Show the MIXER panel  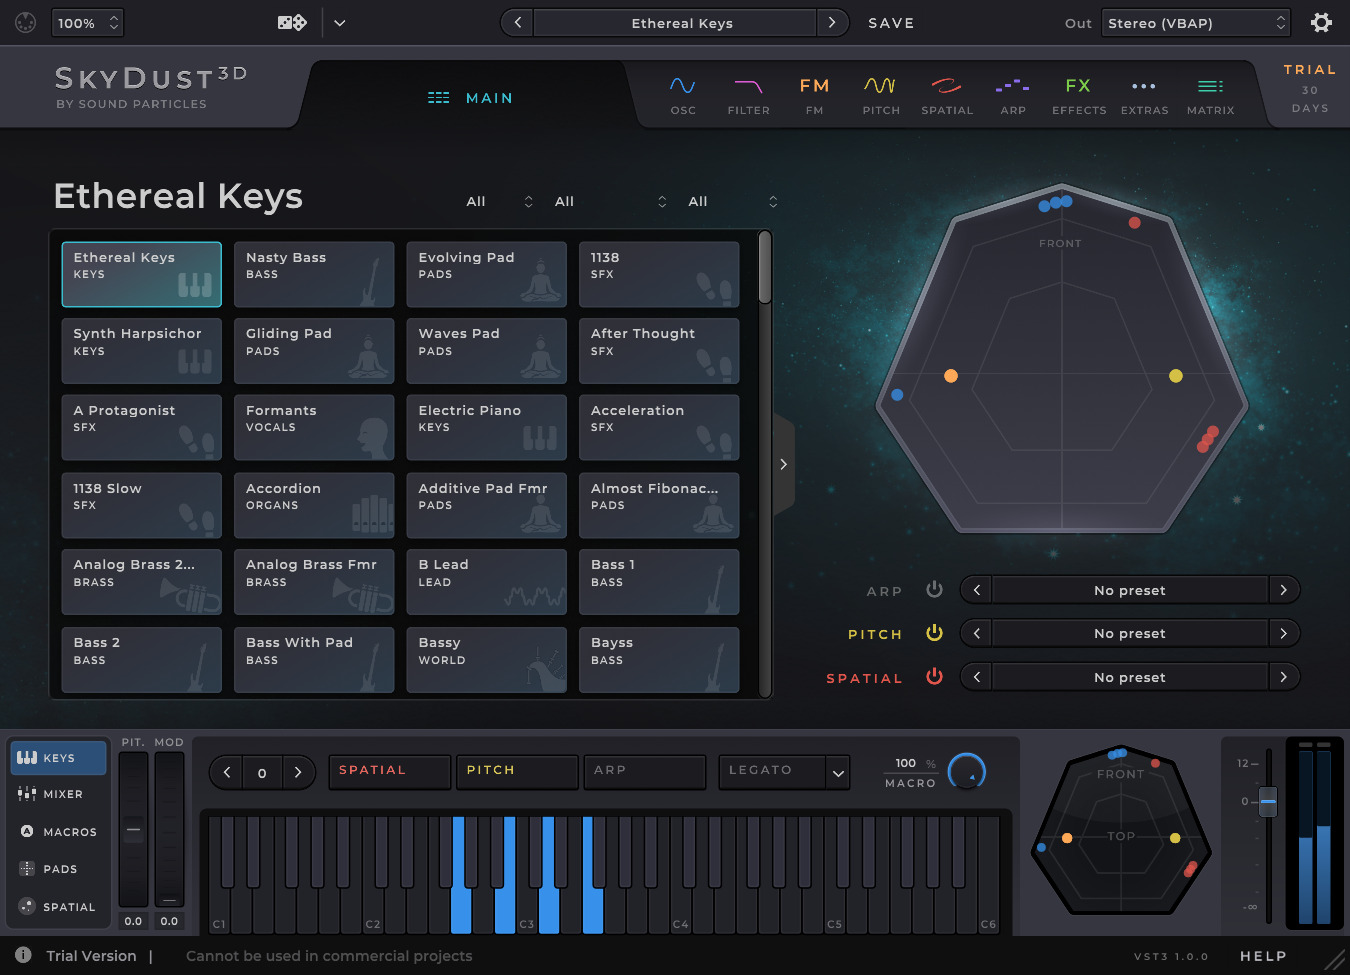click(x=58, y=794)
